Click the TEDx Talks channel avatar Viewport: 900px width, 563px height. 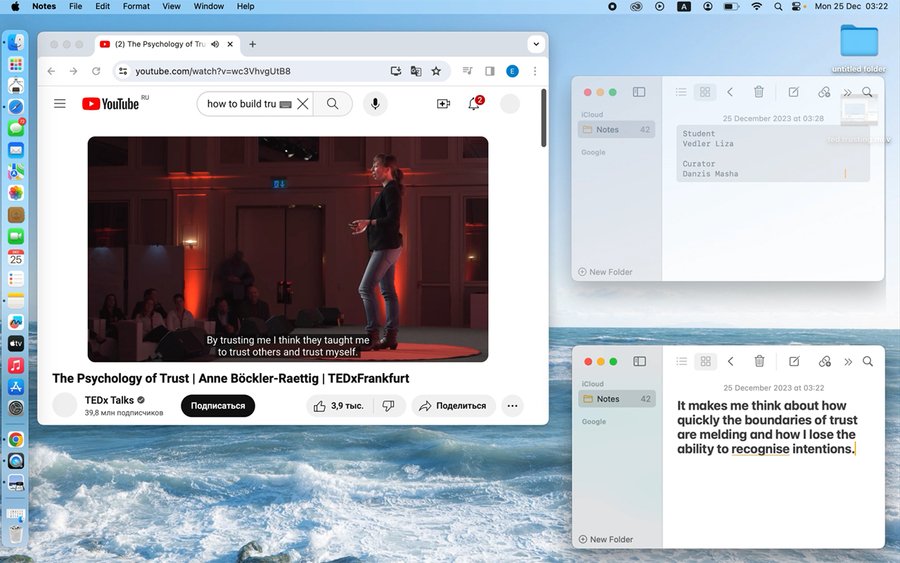point(65,405)
